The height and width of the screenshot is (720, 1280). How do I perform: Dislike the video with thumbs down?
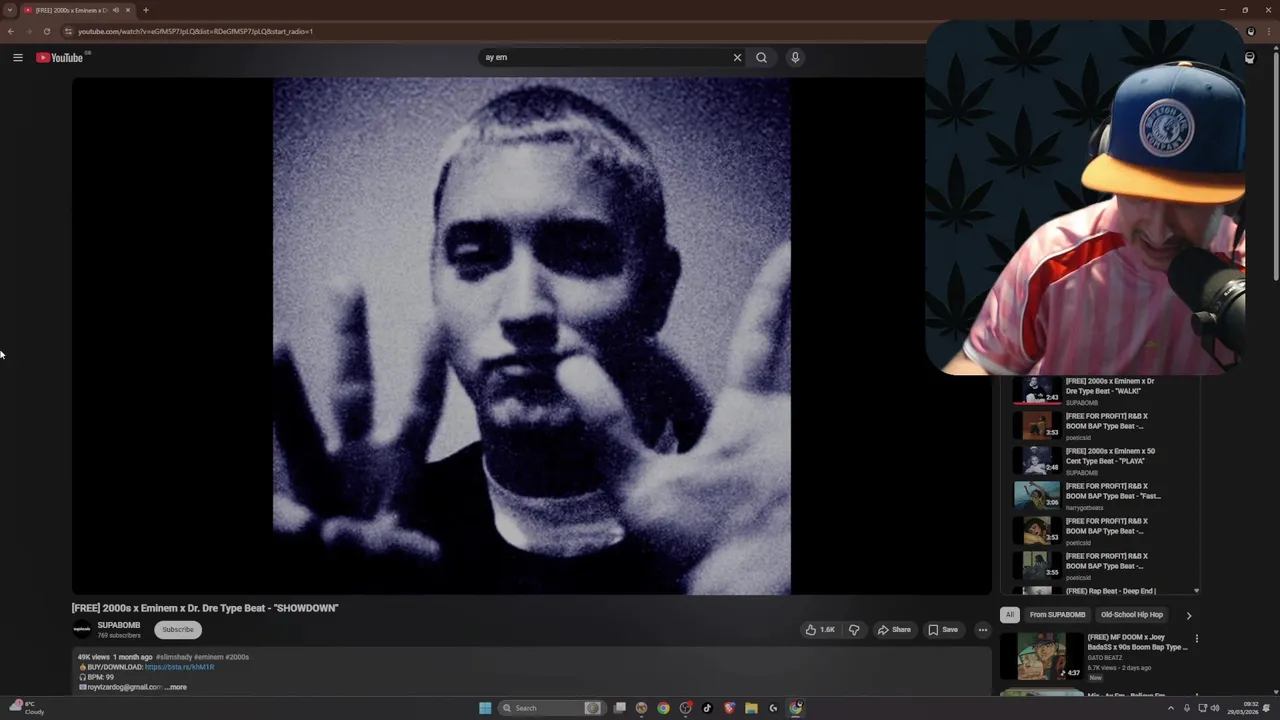(854, 630)
